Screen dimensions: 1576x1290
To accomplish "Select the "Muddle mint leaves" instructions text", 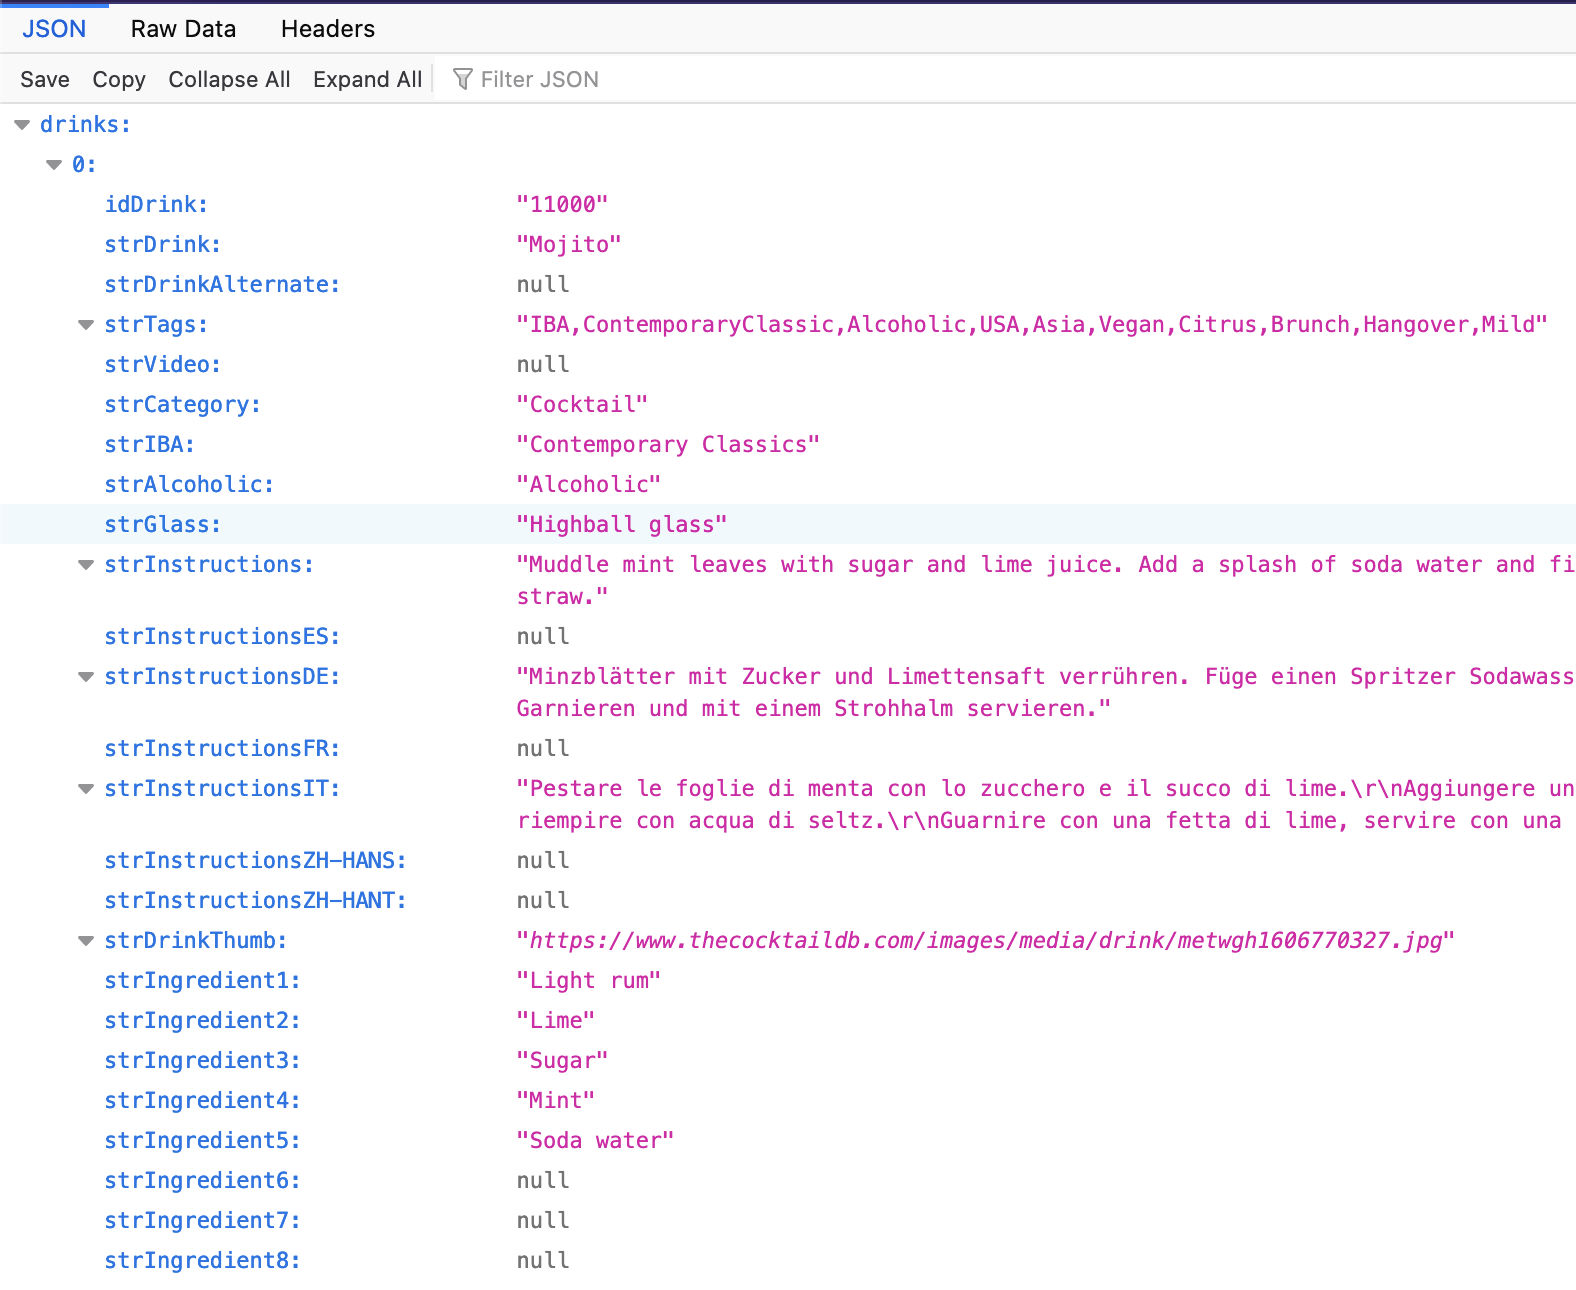I will click(x=1046, y=580).
